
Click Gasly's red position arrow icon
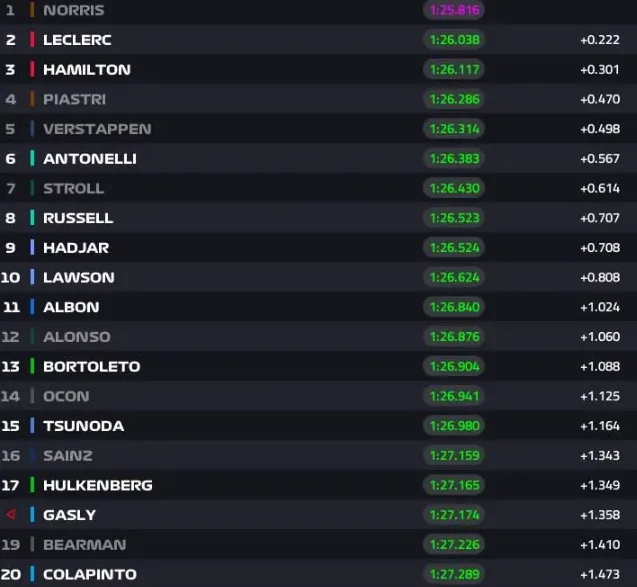[x=11, y=515]
